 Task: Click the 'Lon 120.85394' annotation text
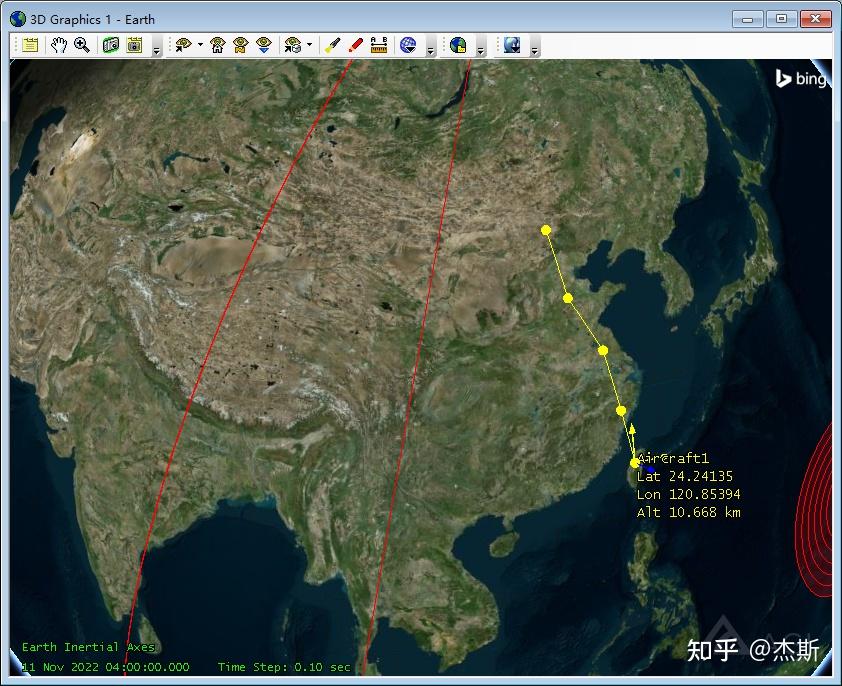[x=688, y=494]
